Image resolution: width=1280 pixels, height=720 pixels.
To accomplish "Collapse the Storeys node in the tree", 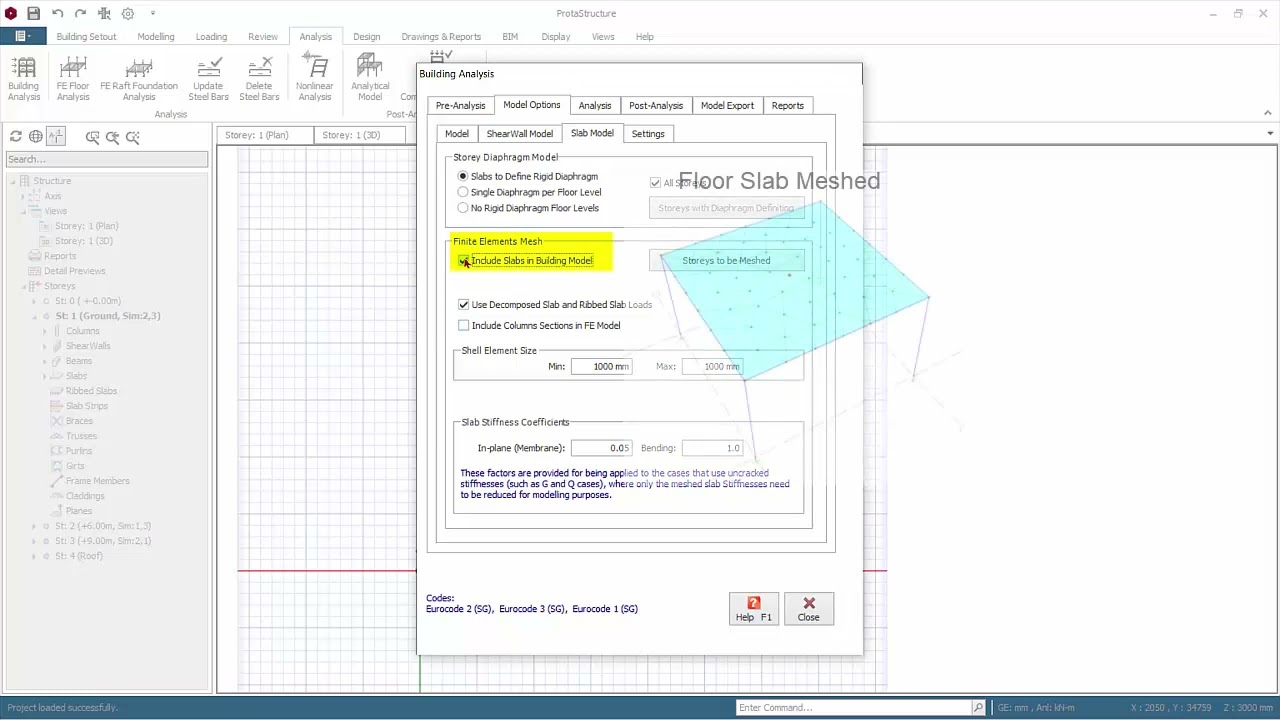I will pos(23,286).
